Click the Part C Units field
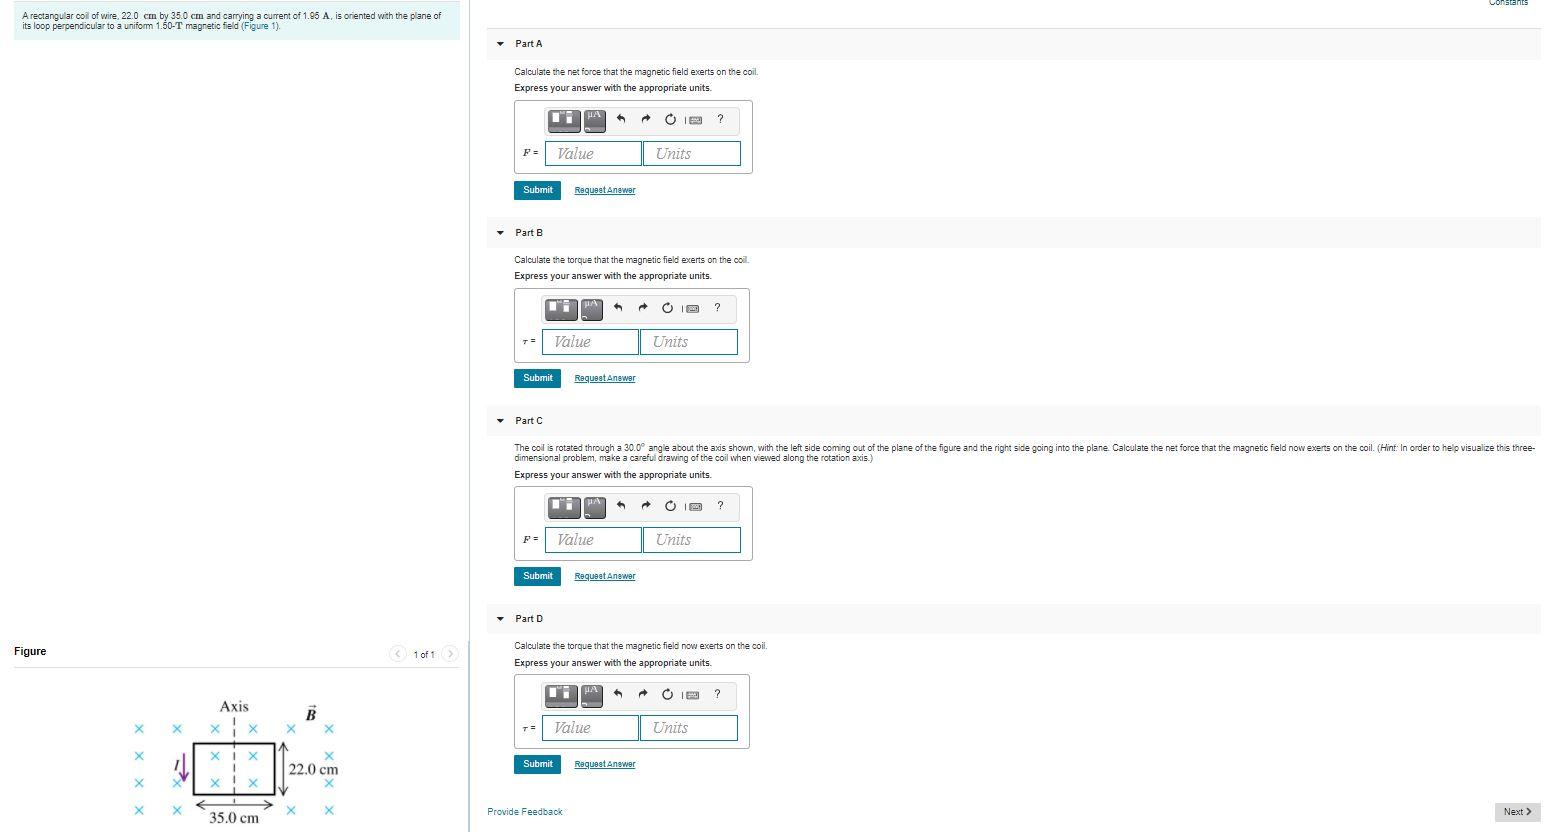This screenshot has height=832, width=1545. point(692,540)
